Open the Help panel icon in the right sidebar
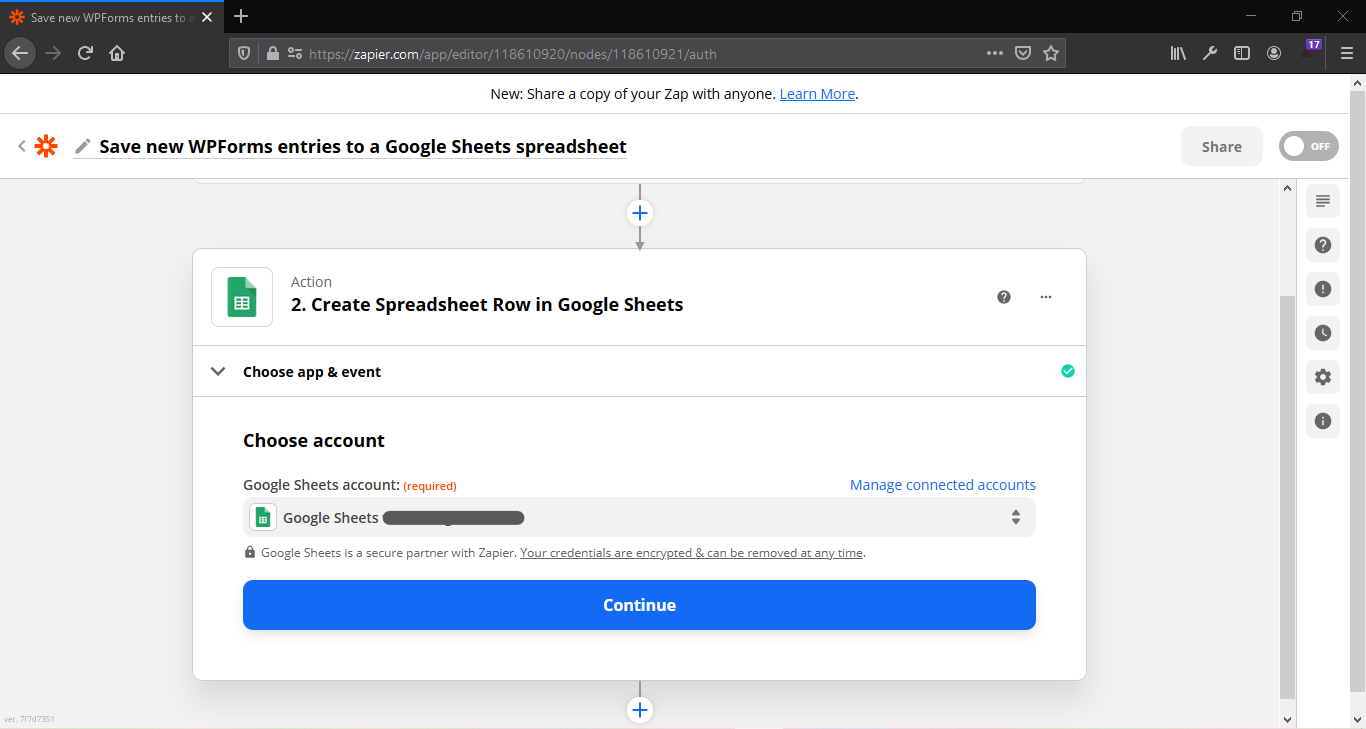Screen dimensions: 1366x729 point(1323,245)
